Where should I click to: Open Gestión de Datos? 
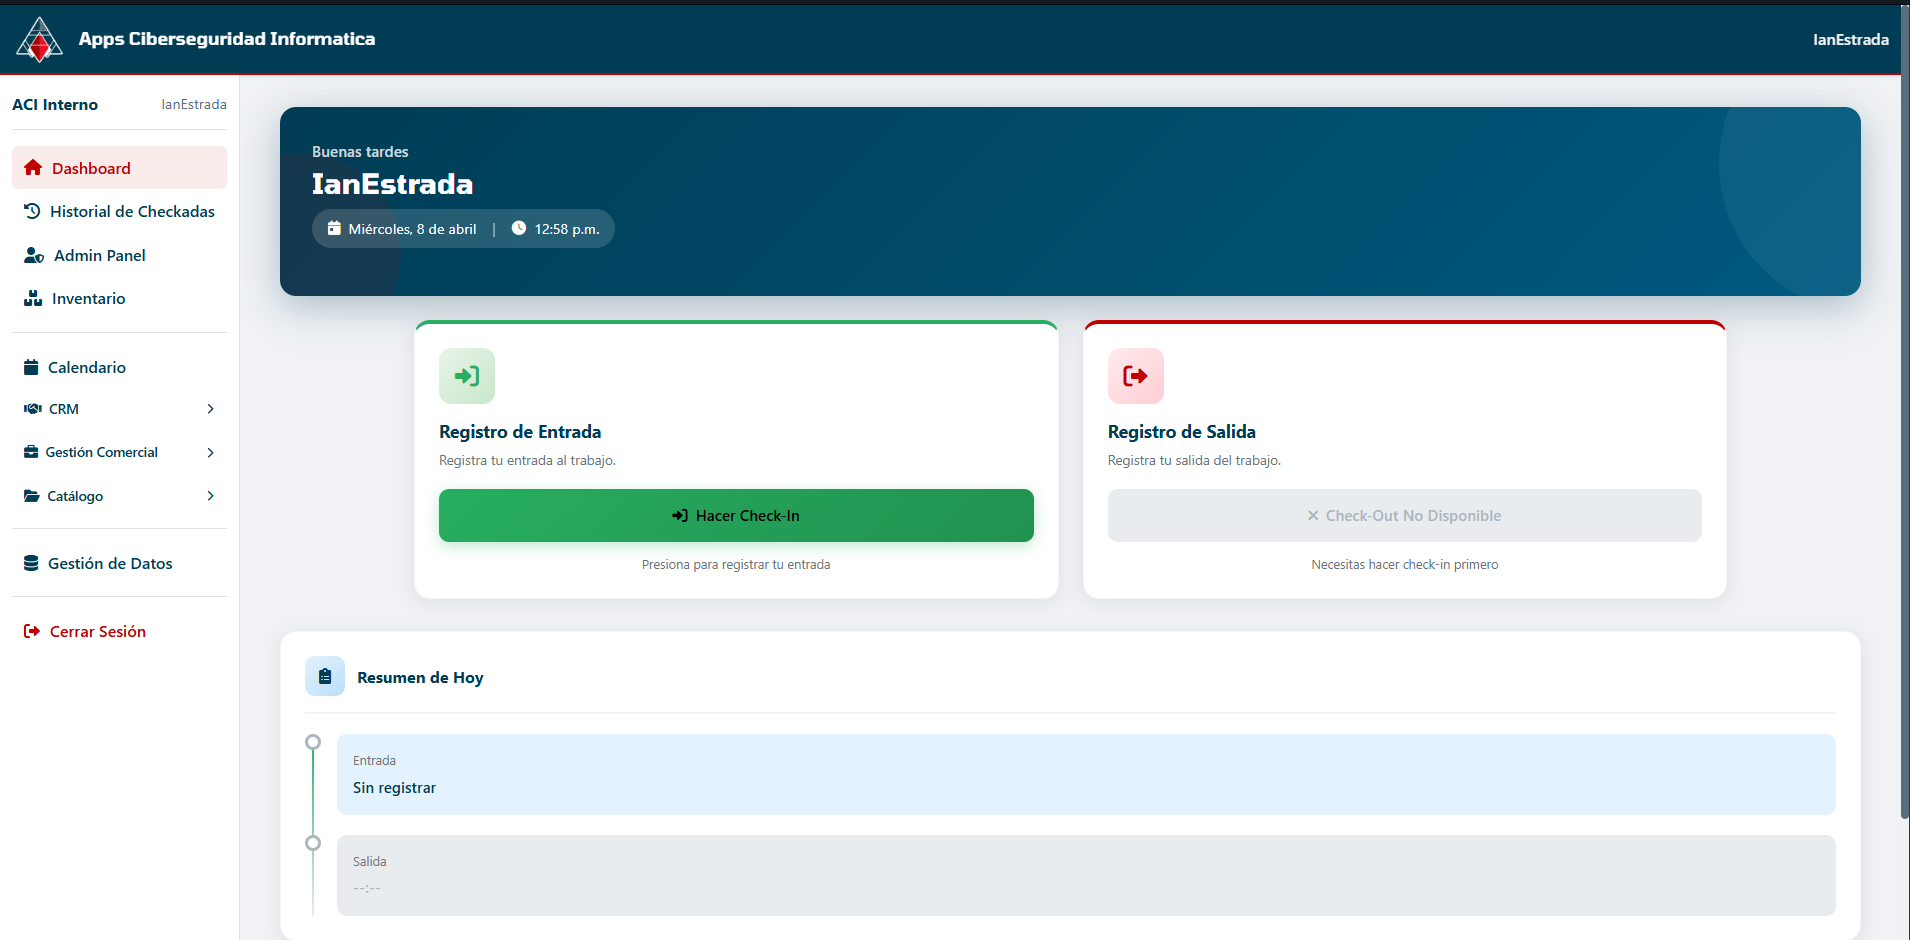pyautogui.click(x=119, y=563)
